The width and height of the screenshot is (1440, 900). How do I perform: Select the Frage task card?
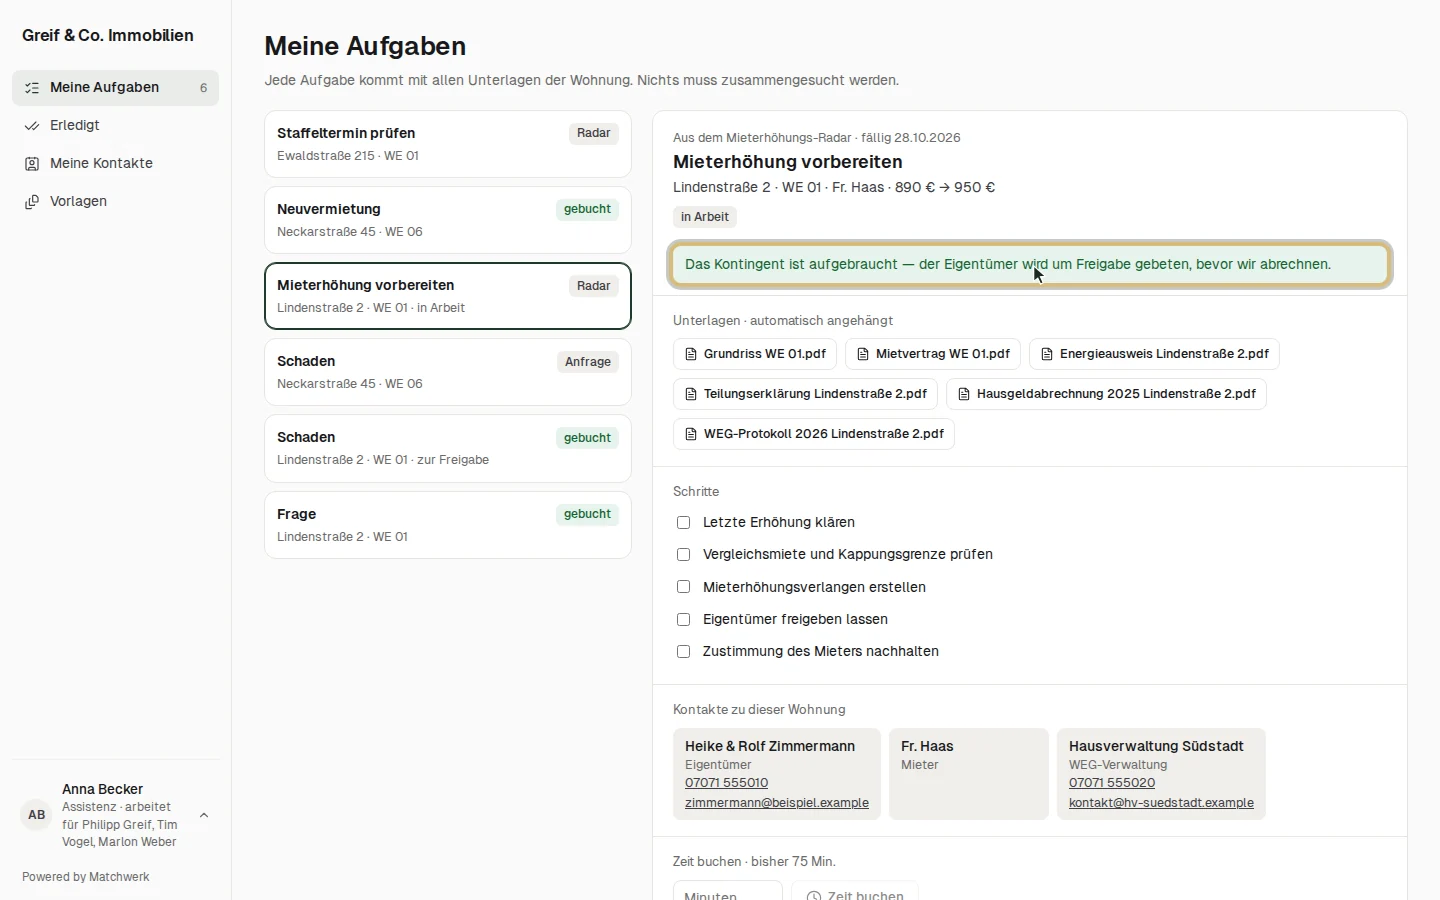click(448, 525)
